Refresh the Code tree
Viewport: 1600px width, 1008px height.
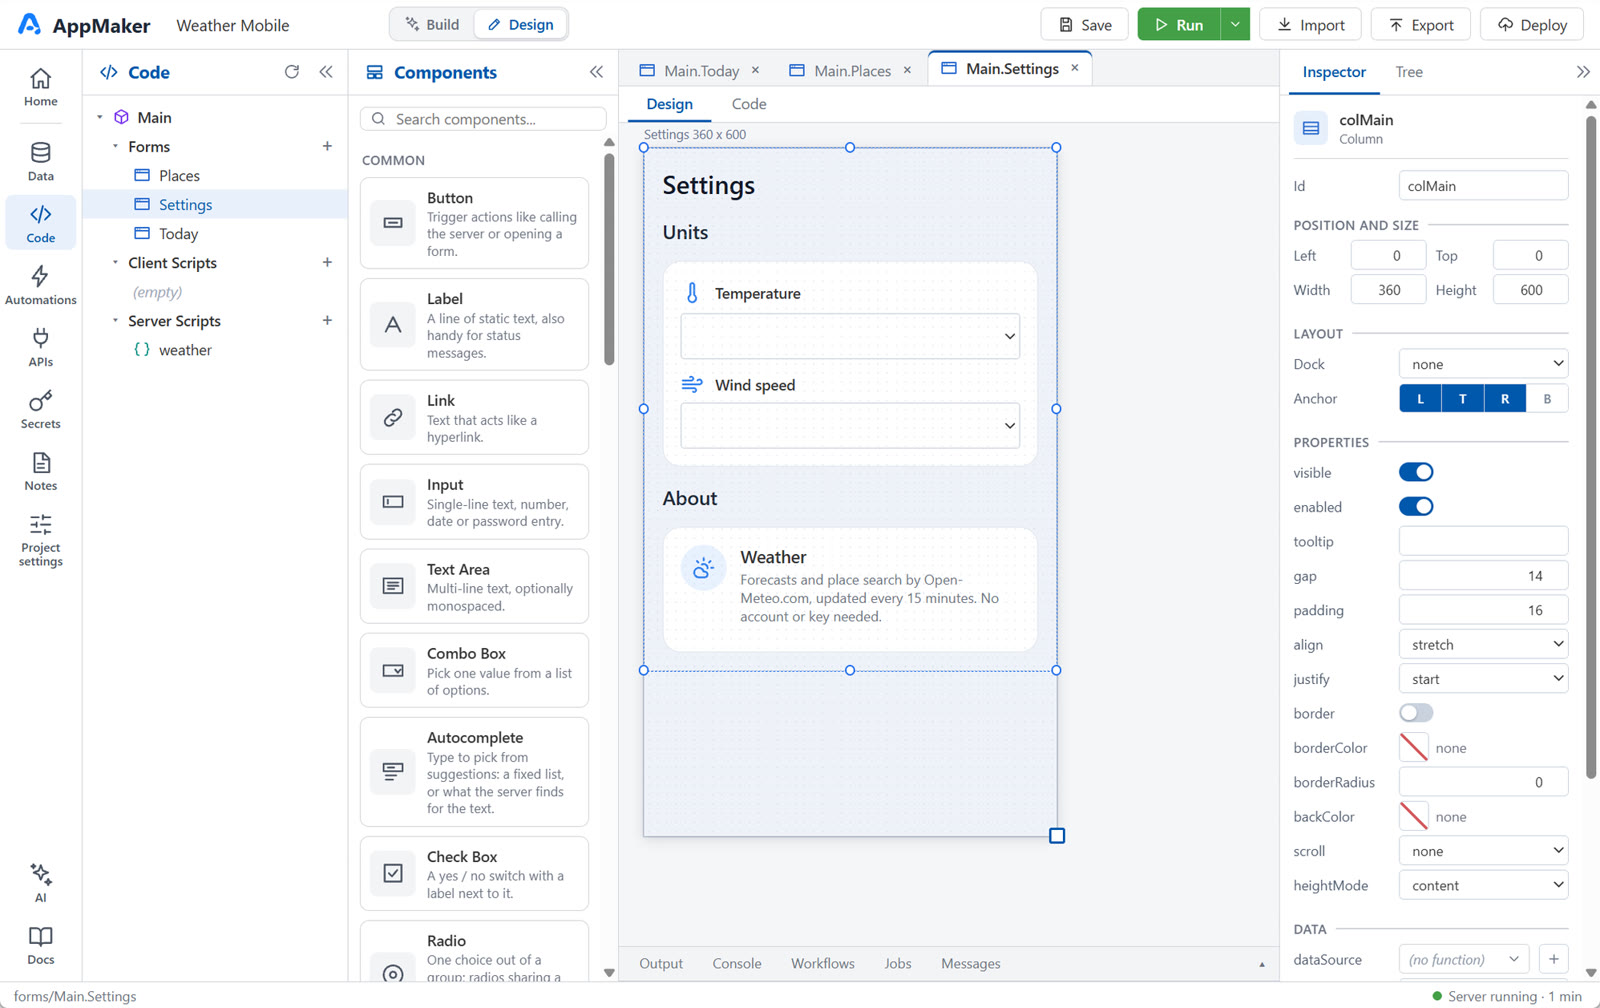pyautogui.click(x=292, y=72)
